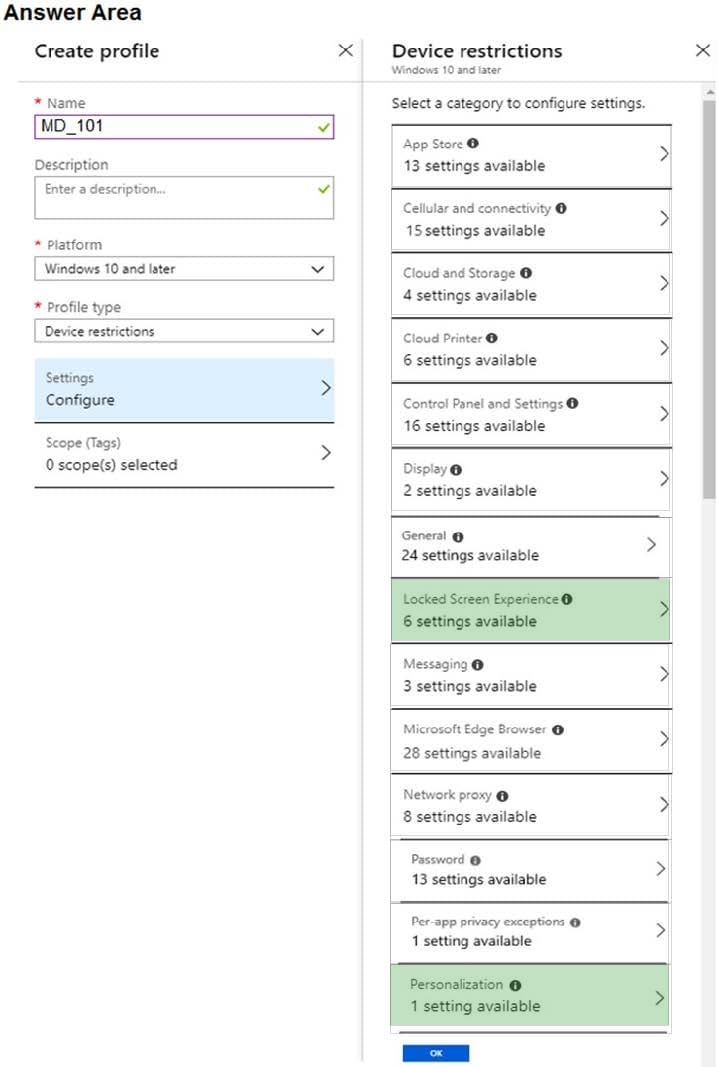Click info icon beside Microsoft Edge Browser
The image size is (718, 1067).
[x=558, y=730]
